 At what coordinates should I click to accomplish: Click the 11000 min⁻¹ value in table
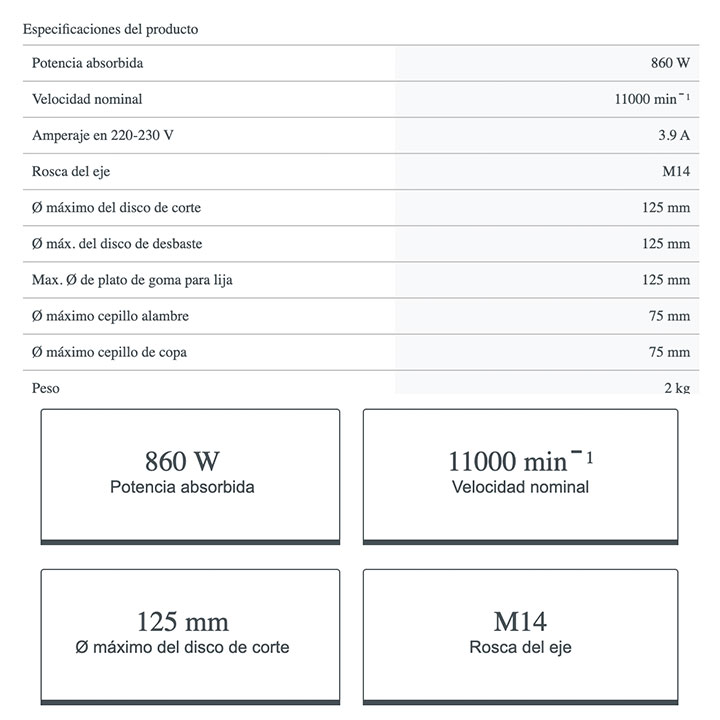pyautogui.click(x=652, y=99)
